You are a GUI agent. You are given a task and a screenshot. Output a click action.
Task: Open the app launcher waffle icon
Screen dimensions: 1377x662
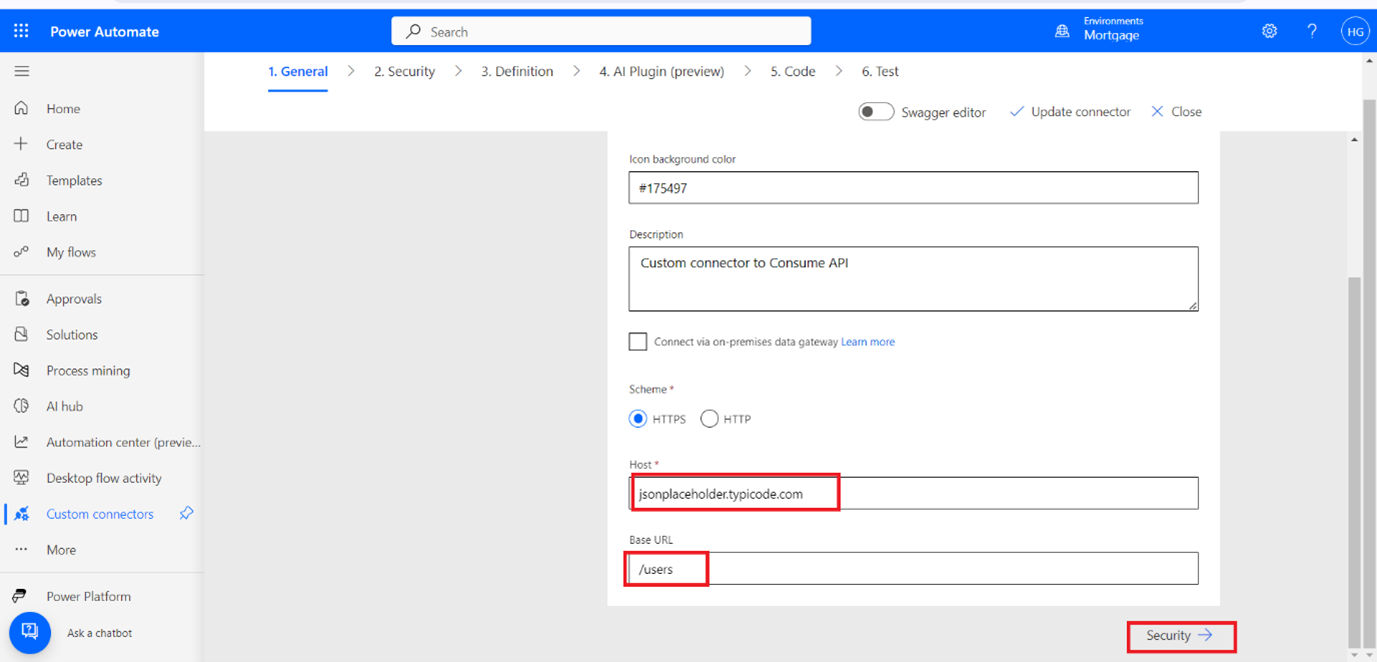click(x=21, y=31)
